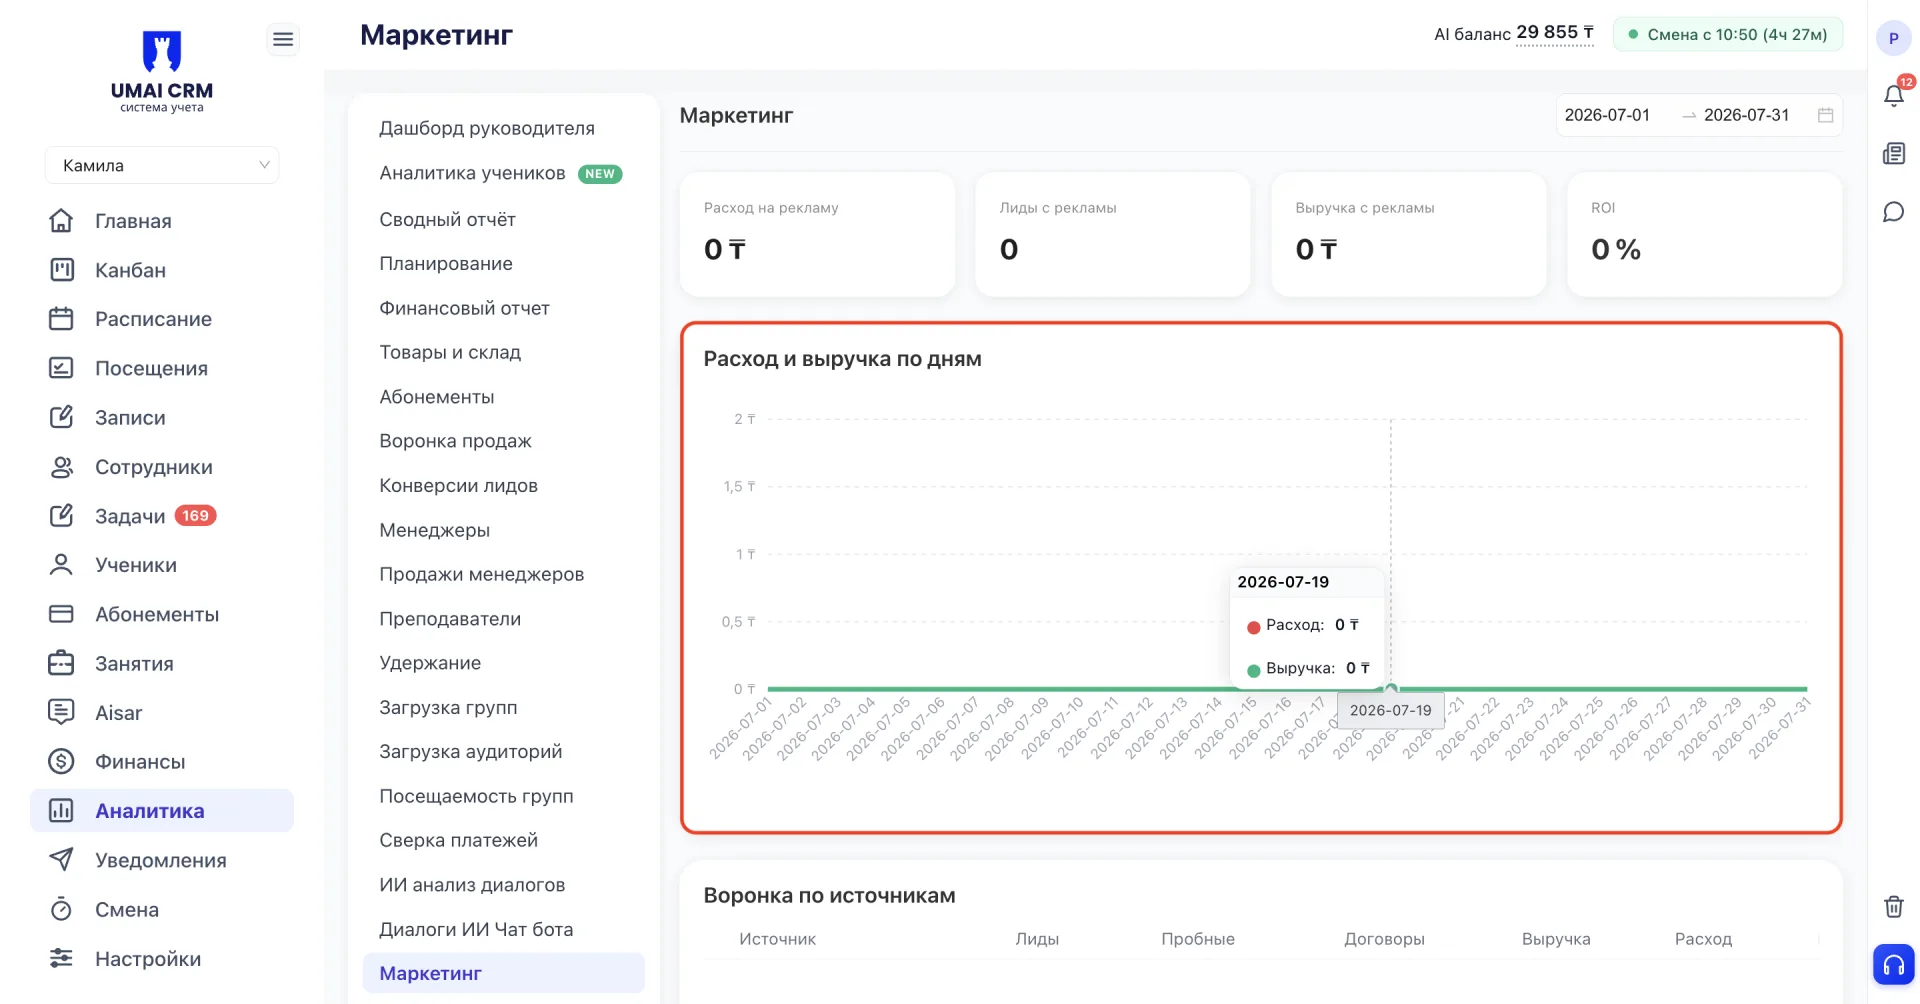Click chart data point for 2026-07-19

click(1391, 688)
